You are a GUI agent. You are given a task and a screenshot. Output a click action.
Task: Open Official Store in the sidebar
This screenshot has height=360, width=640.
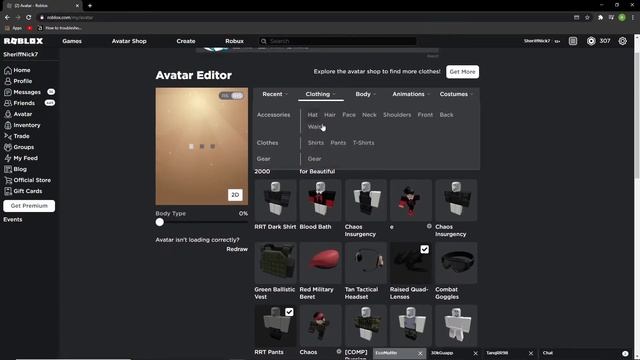(x=27, y=180)
